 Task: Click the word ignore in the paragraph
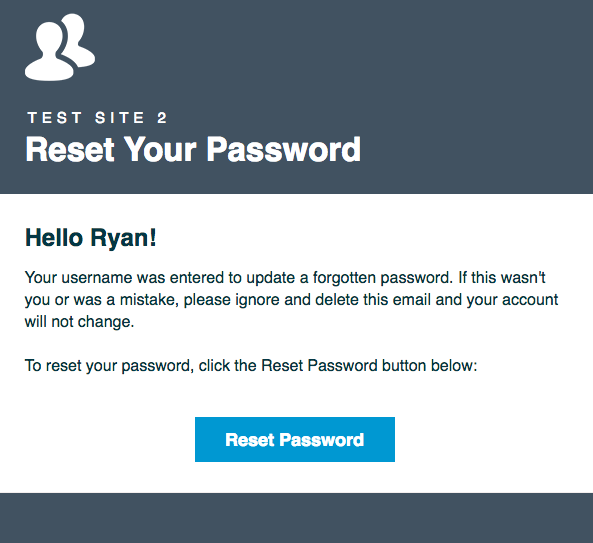[x=258, y=300]
